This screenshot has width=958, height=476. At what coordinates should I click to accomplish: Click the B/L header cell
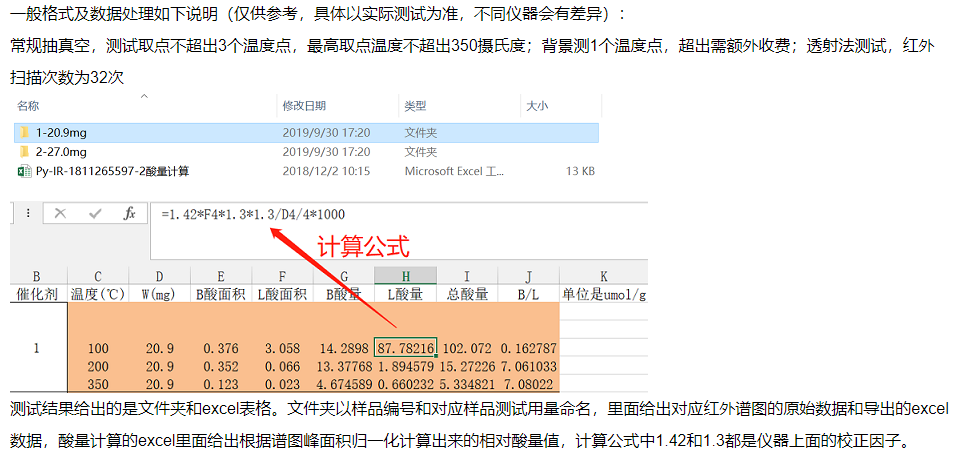(528, 295)
